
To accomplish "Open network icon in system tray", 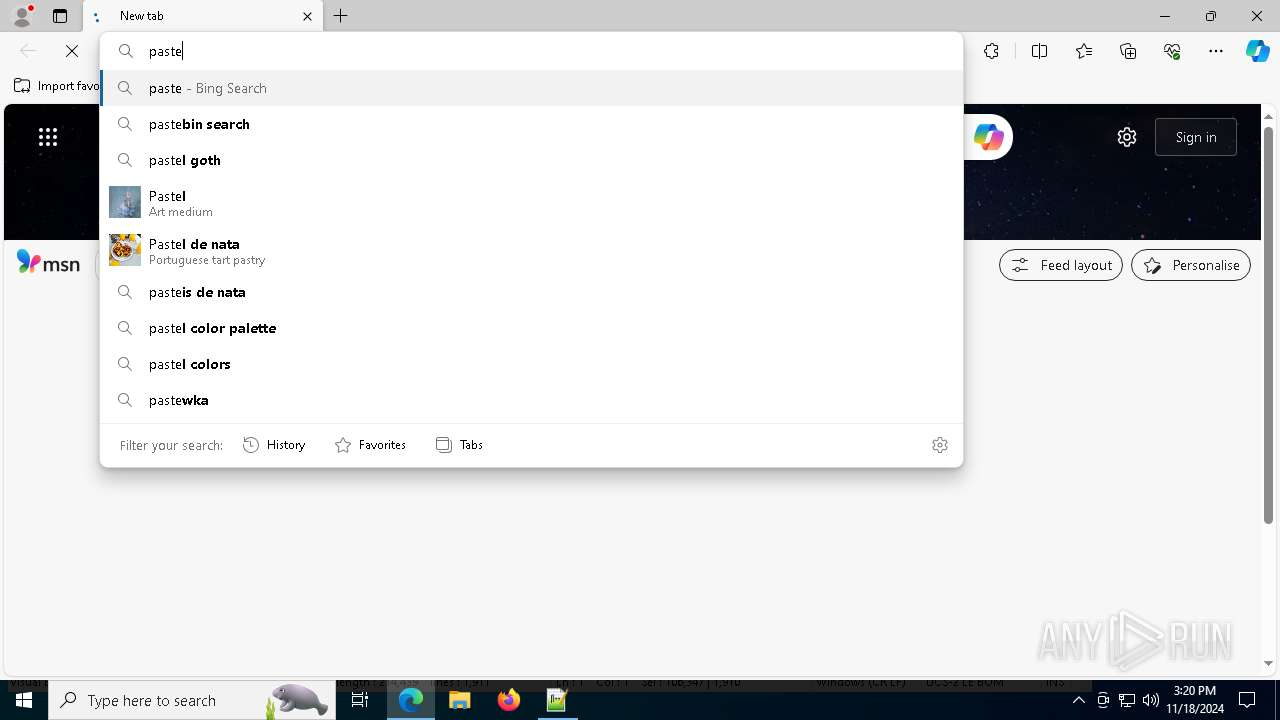I will tap(1127, 700).
